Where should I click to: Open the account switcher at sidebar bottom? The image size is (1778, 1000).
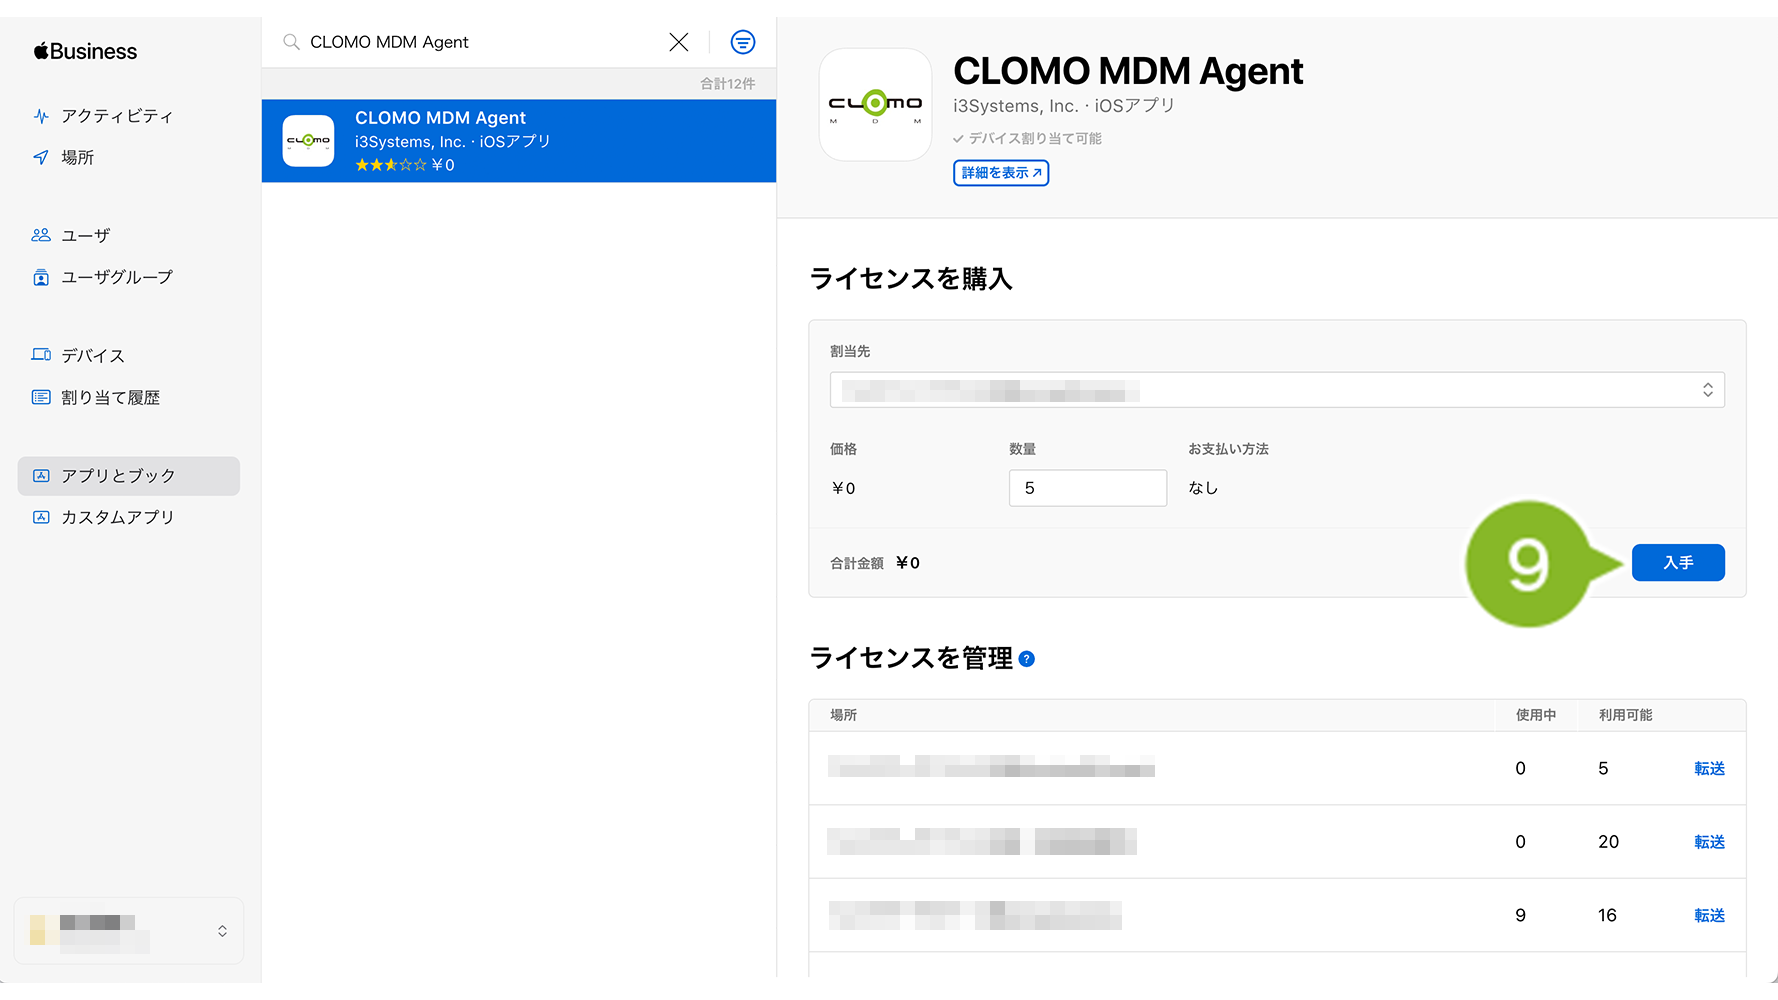pyautogui.click(x=129, y=931)
